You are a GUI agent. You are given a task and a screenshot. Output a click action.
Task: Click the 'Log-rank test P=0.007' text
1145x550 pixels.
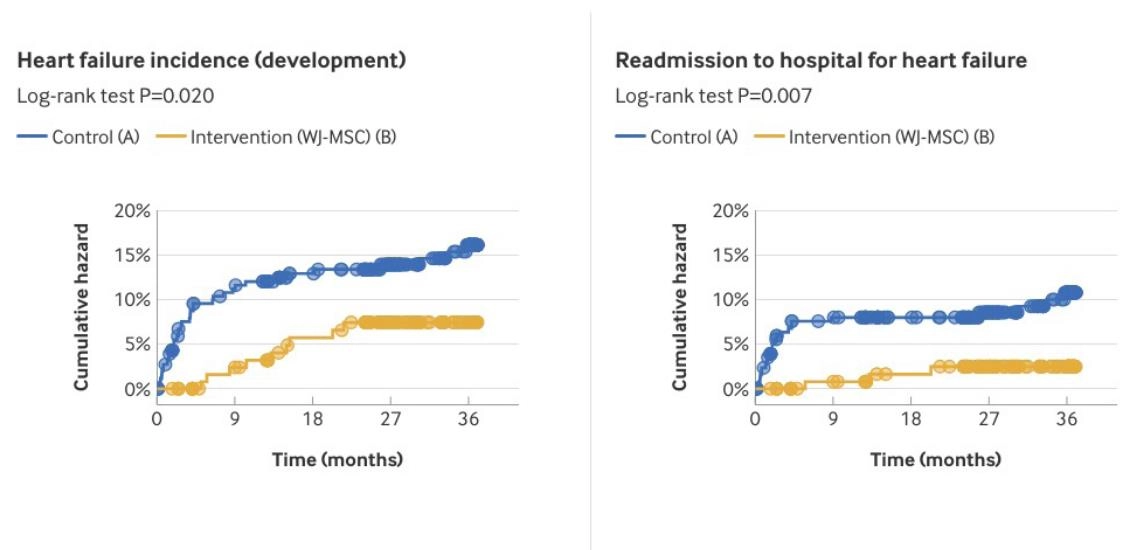coord(713,96)
